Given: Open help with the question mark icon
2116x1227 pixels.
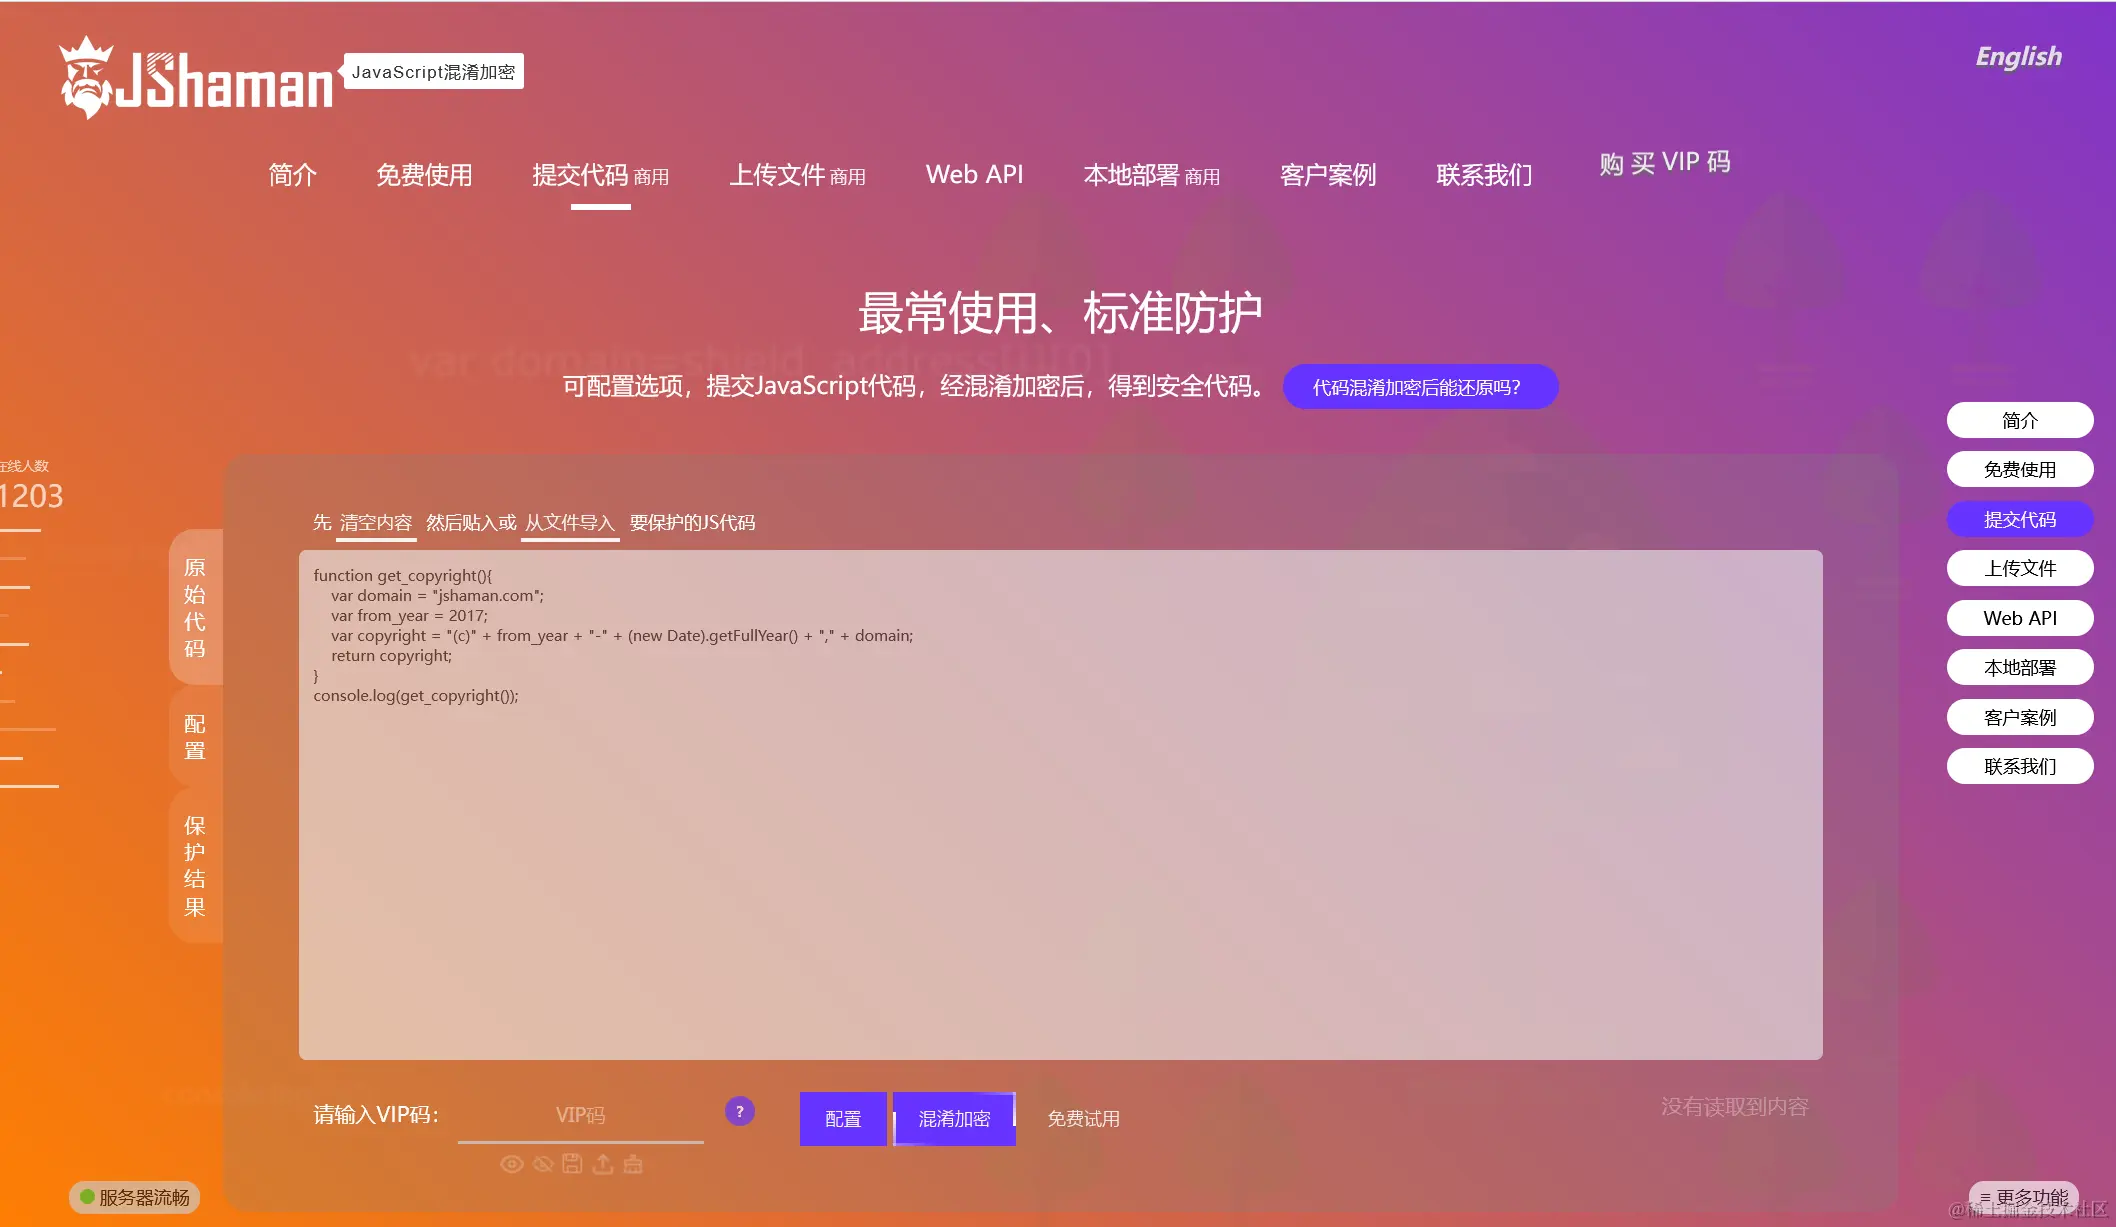Looking at the screenshot, I should pyautogui.click(x=739, y=1110).
